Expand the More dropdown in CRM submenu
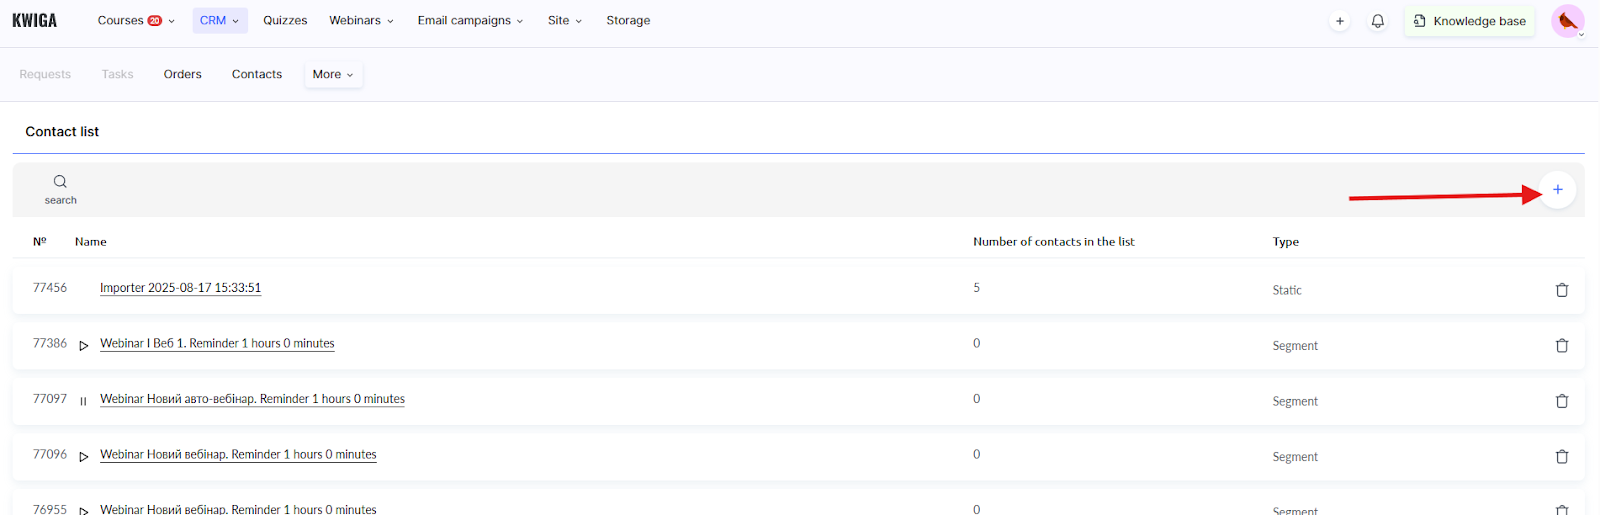 333,75
